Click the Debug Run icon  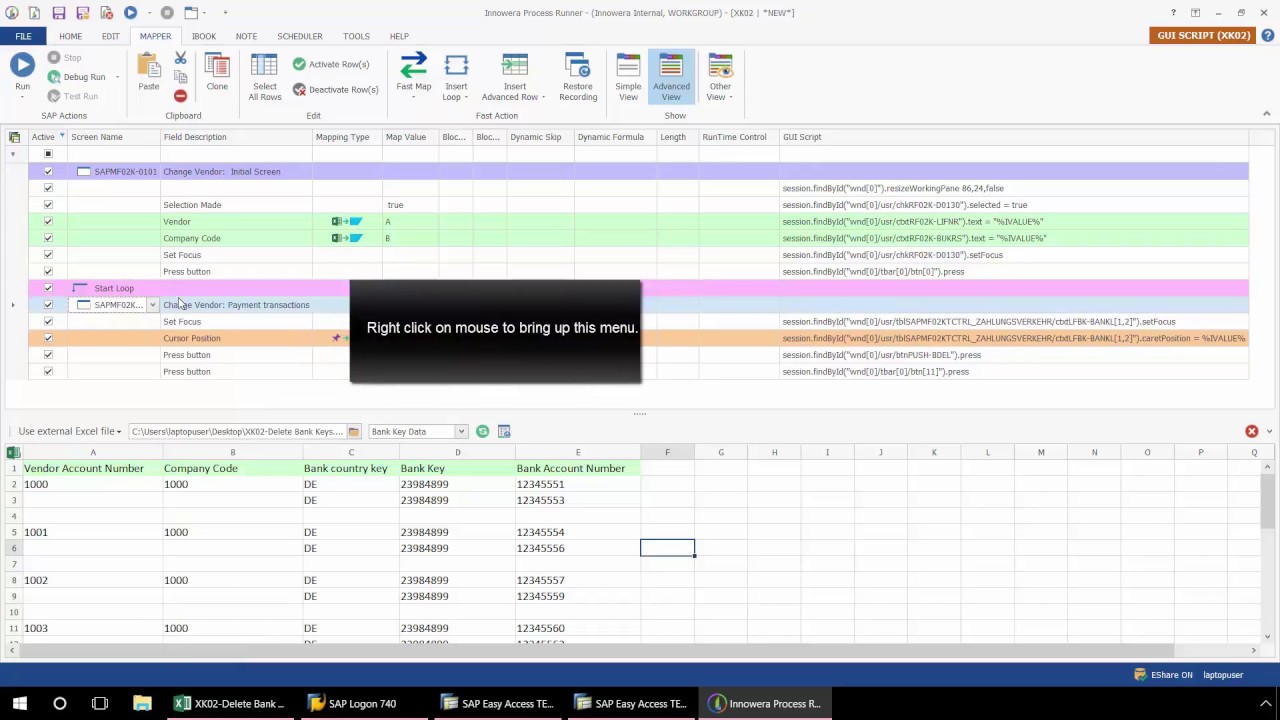(x=54, y=77)
